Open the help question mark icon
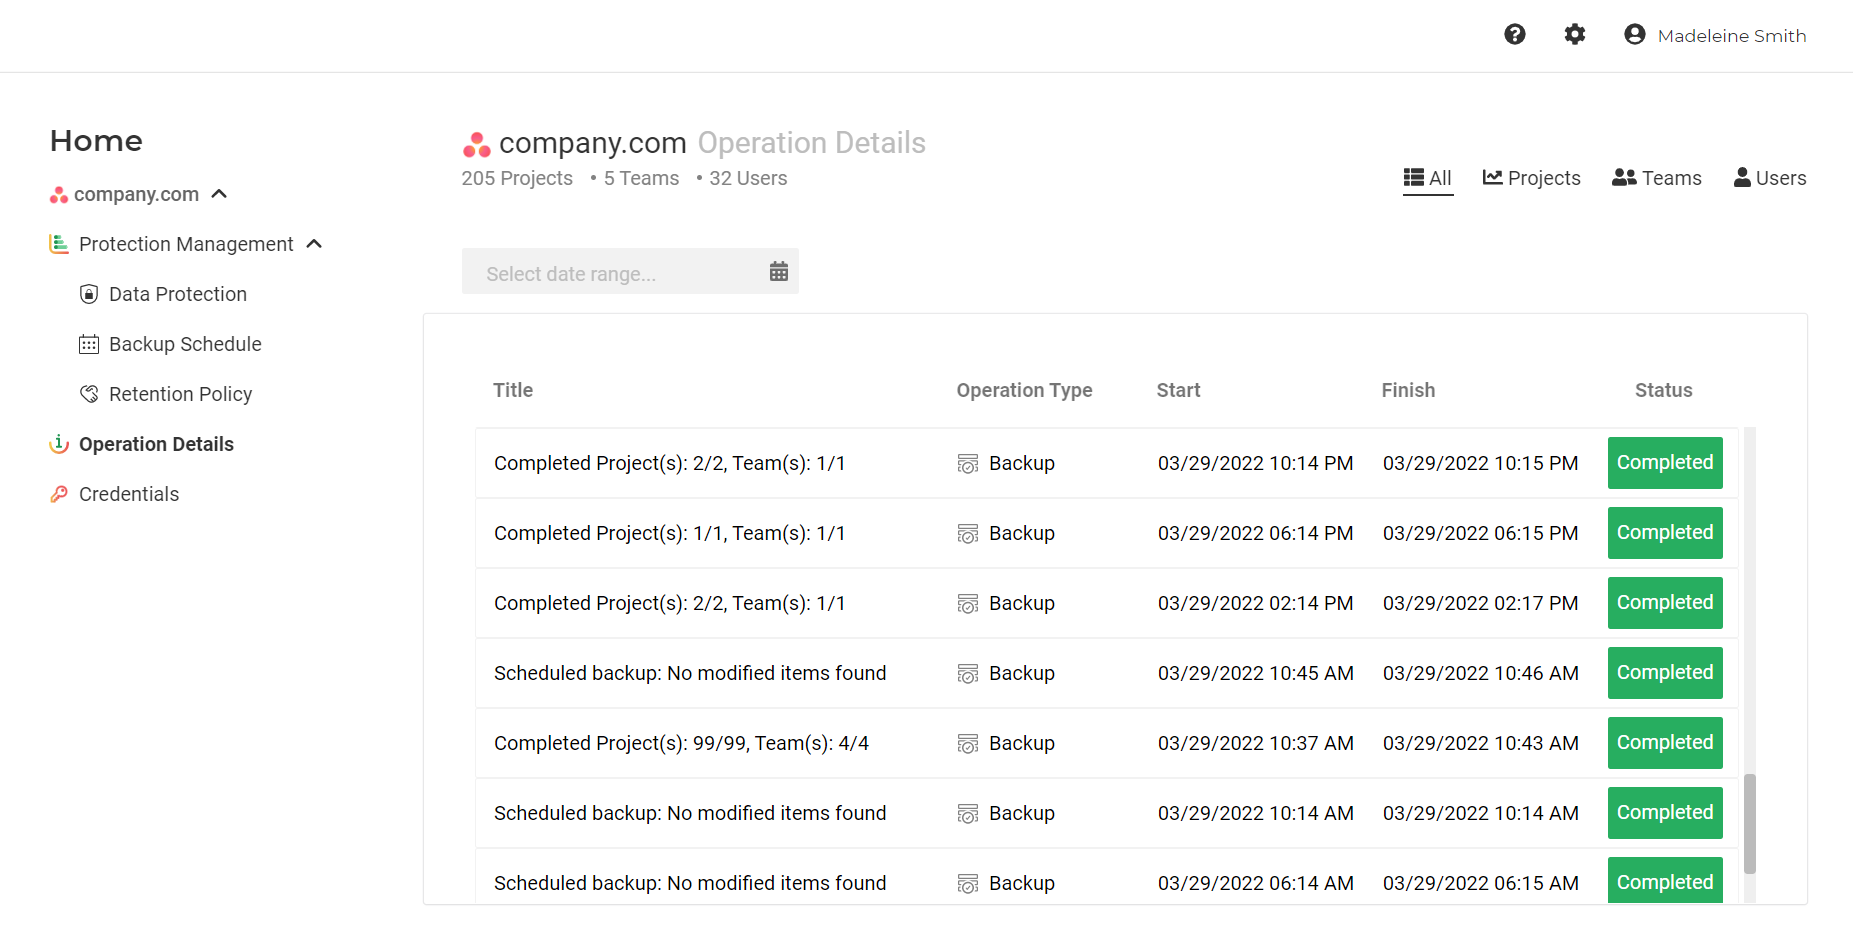Viewport: 1853px width, 937px height. tap(1515, 35)
